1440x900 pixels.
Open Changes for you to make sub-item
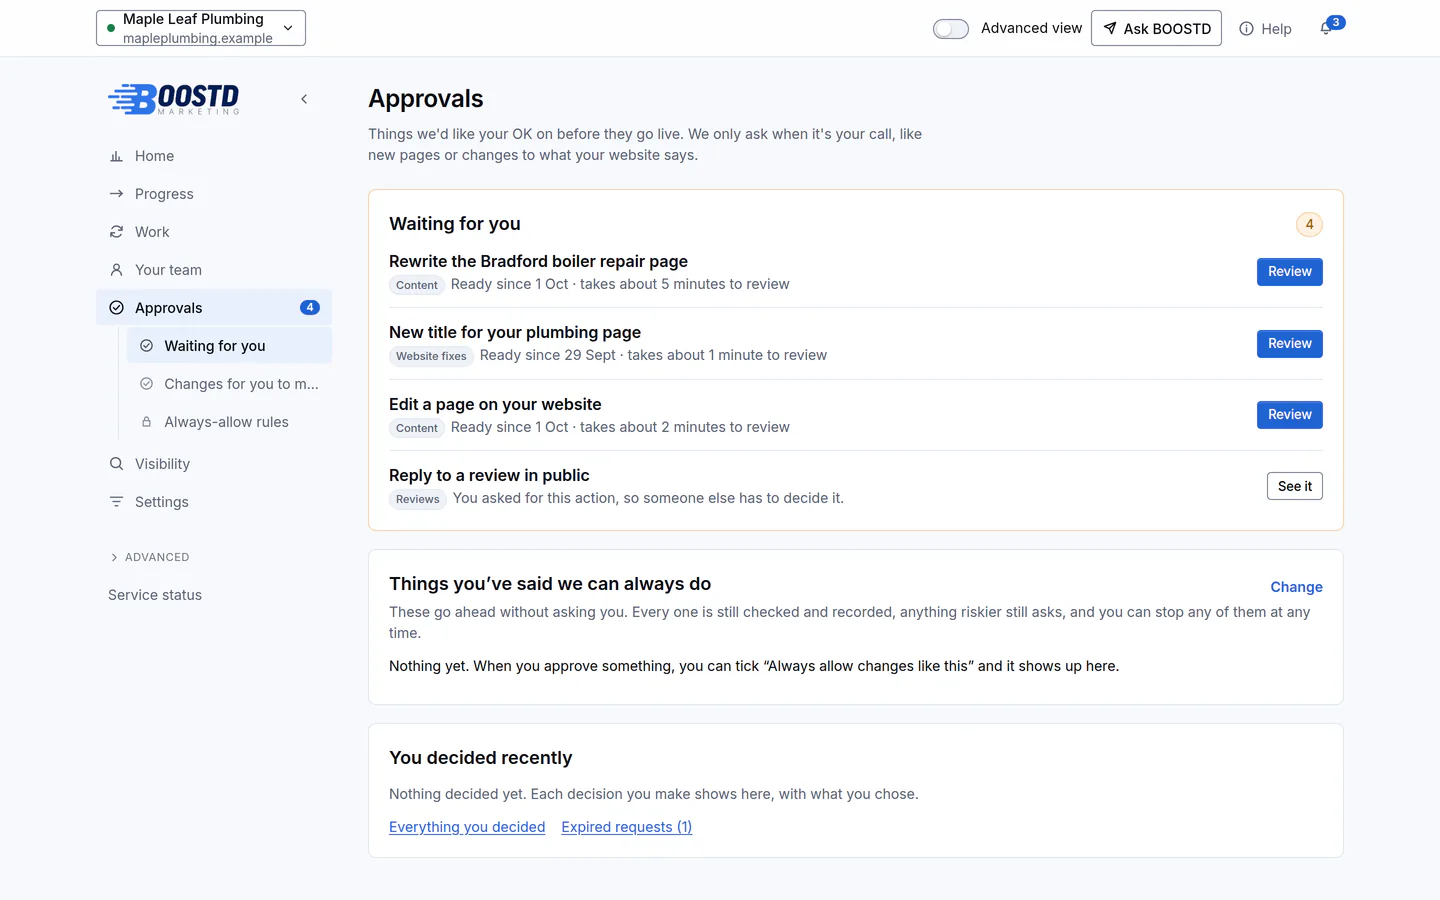[229, 384]
